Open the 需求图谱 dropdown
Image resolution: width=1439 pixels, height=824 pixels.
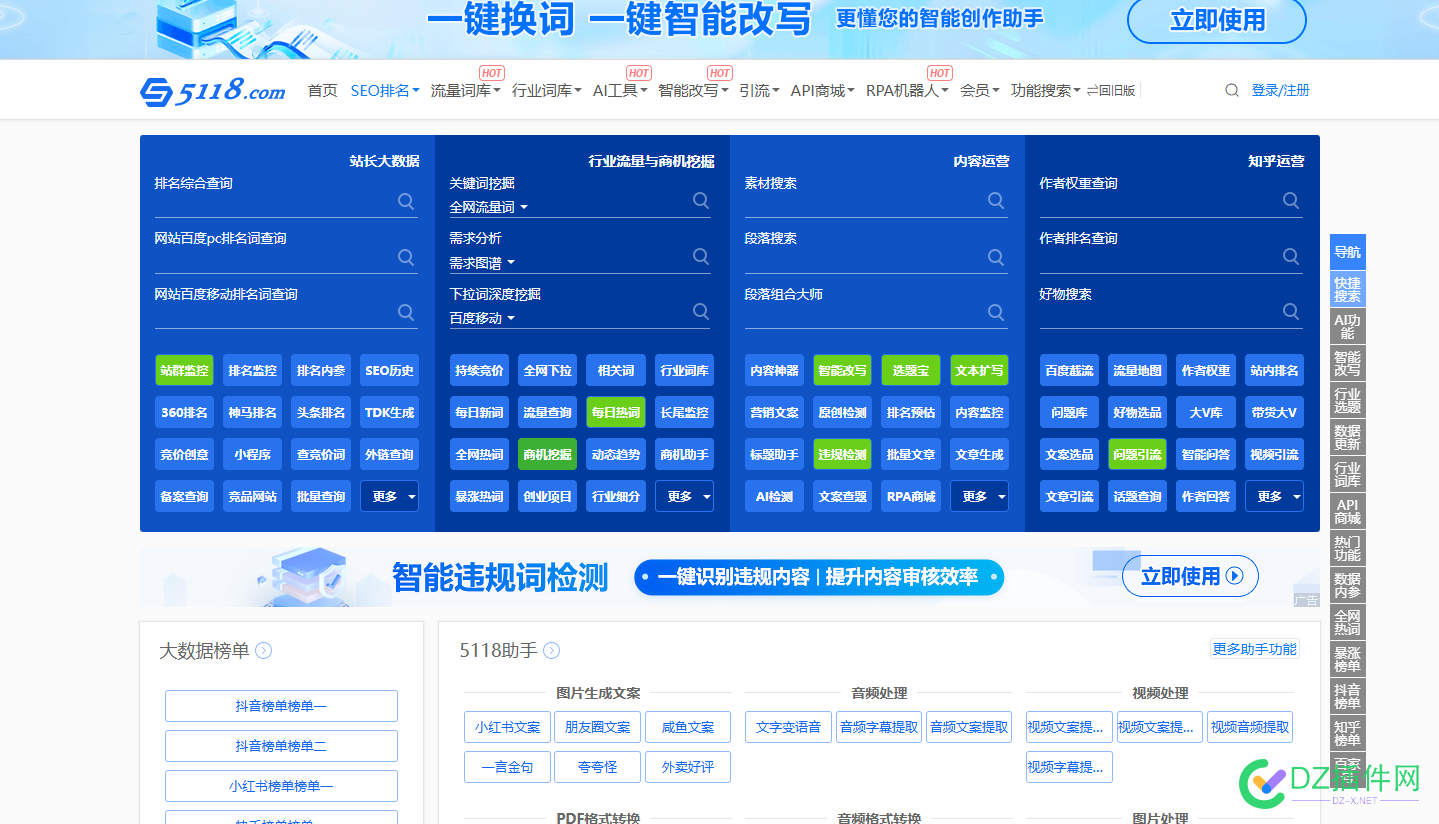click(482, 263)
